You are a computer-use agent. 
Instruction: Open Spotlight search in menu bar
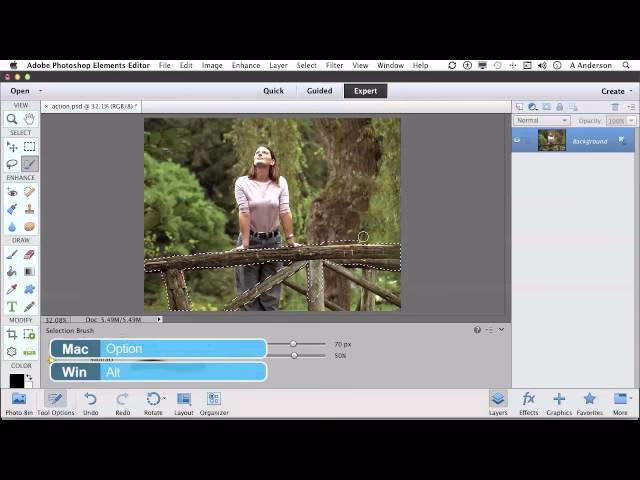click(x=626, y=65)
